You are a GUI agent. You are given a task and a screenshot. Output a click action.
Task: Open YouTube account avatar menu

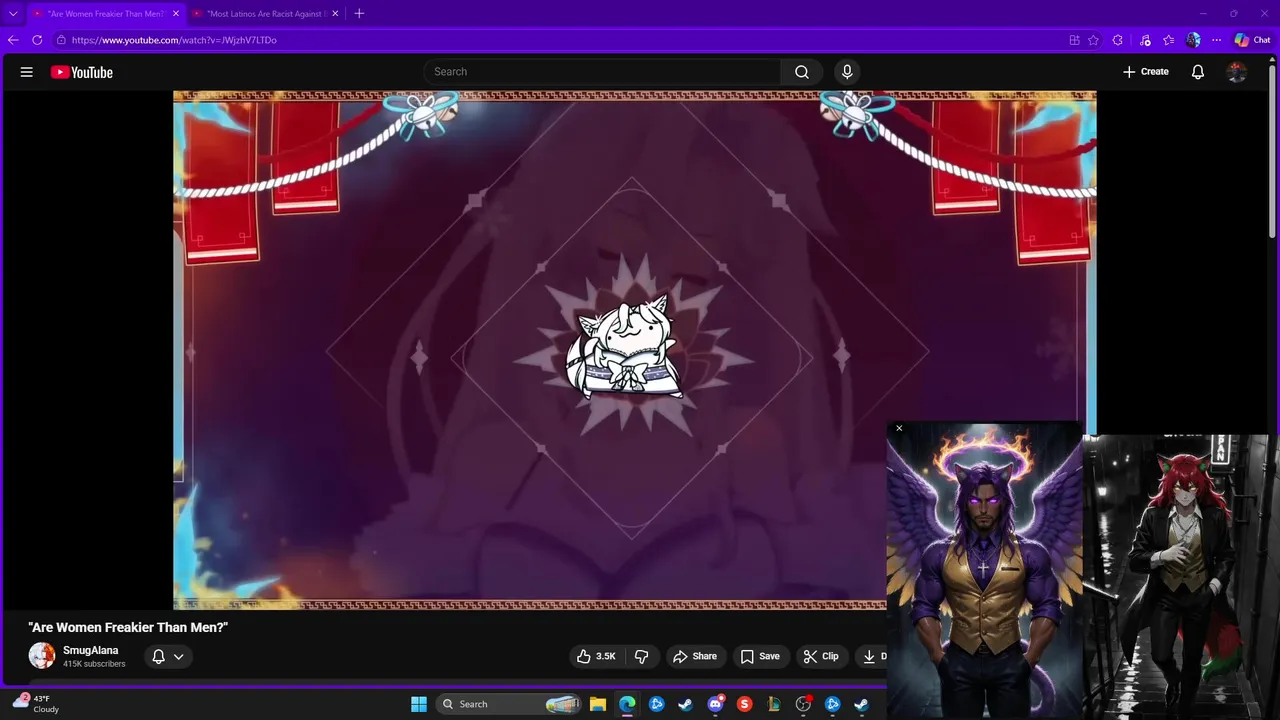tap(1237, 72)
